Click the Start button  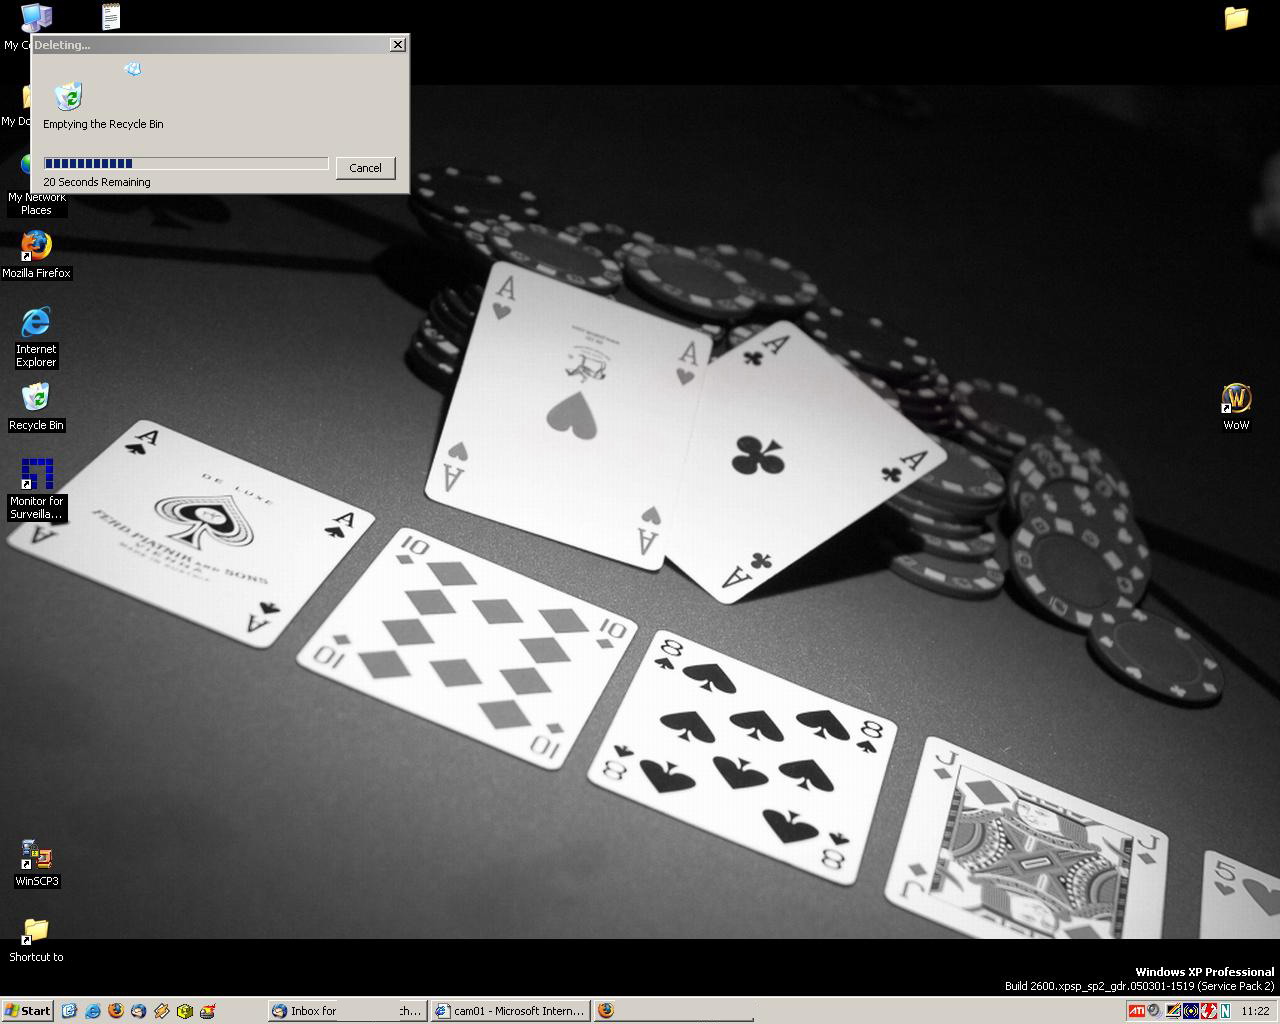(x=27, y=1011)
